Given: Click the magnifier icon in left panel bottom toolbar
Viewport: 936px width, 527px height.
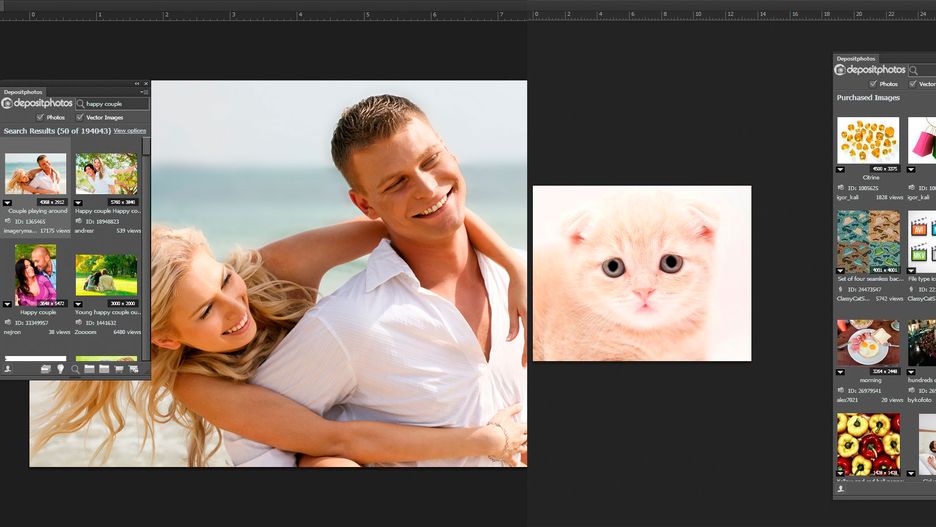Looking at the screenshot, I should [x=75, y=369].
